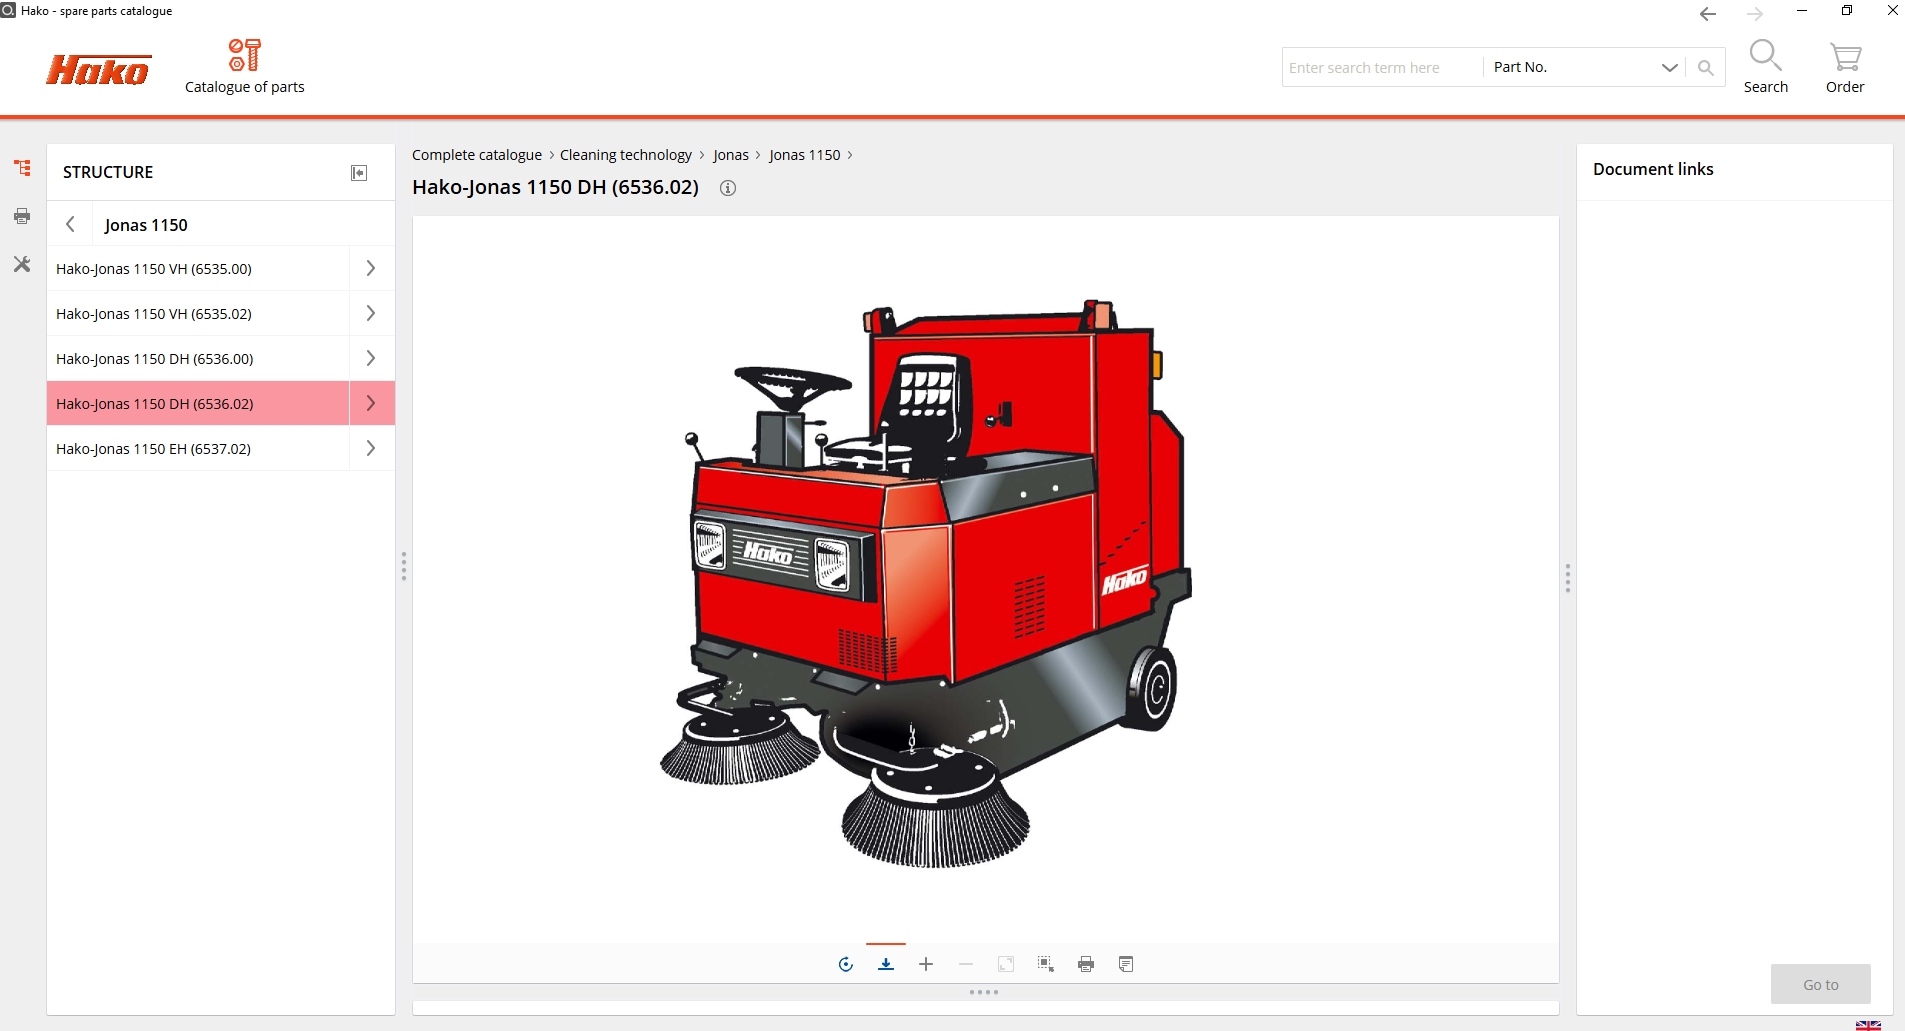Show info for Hako-Jonas 1150 DH (6536.02)
Image resolution: width=1905 pixels, height=1031 pixels.
tap(728, 188)
